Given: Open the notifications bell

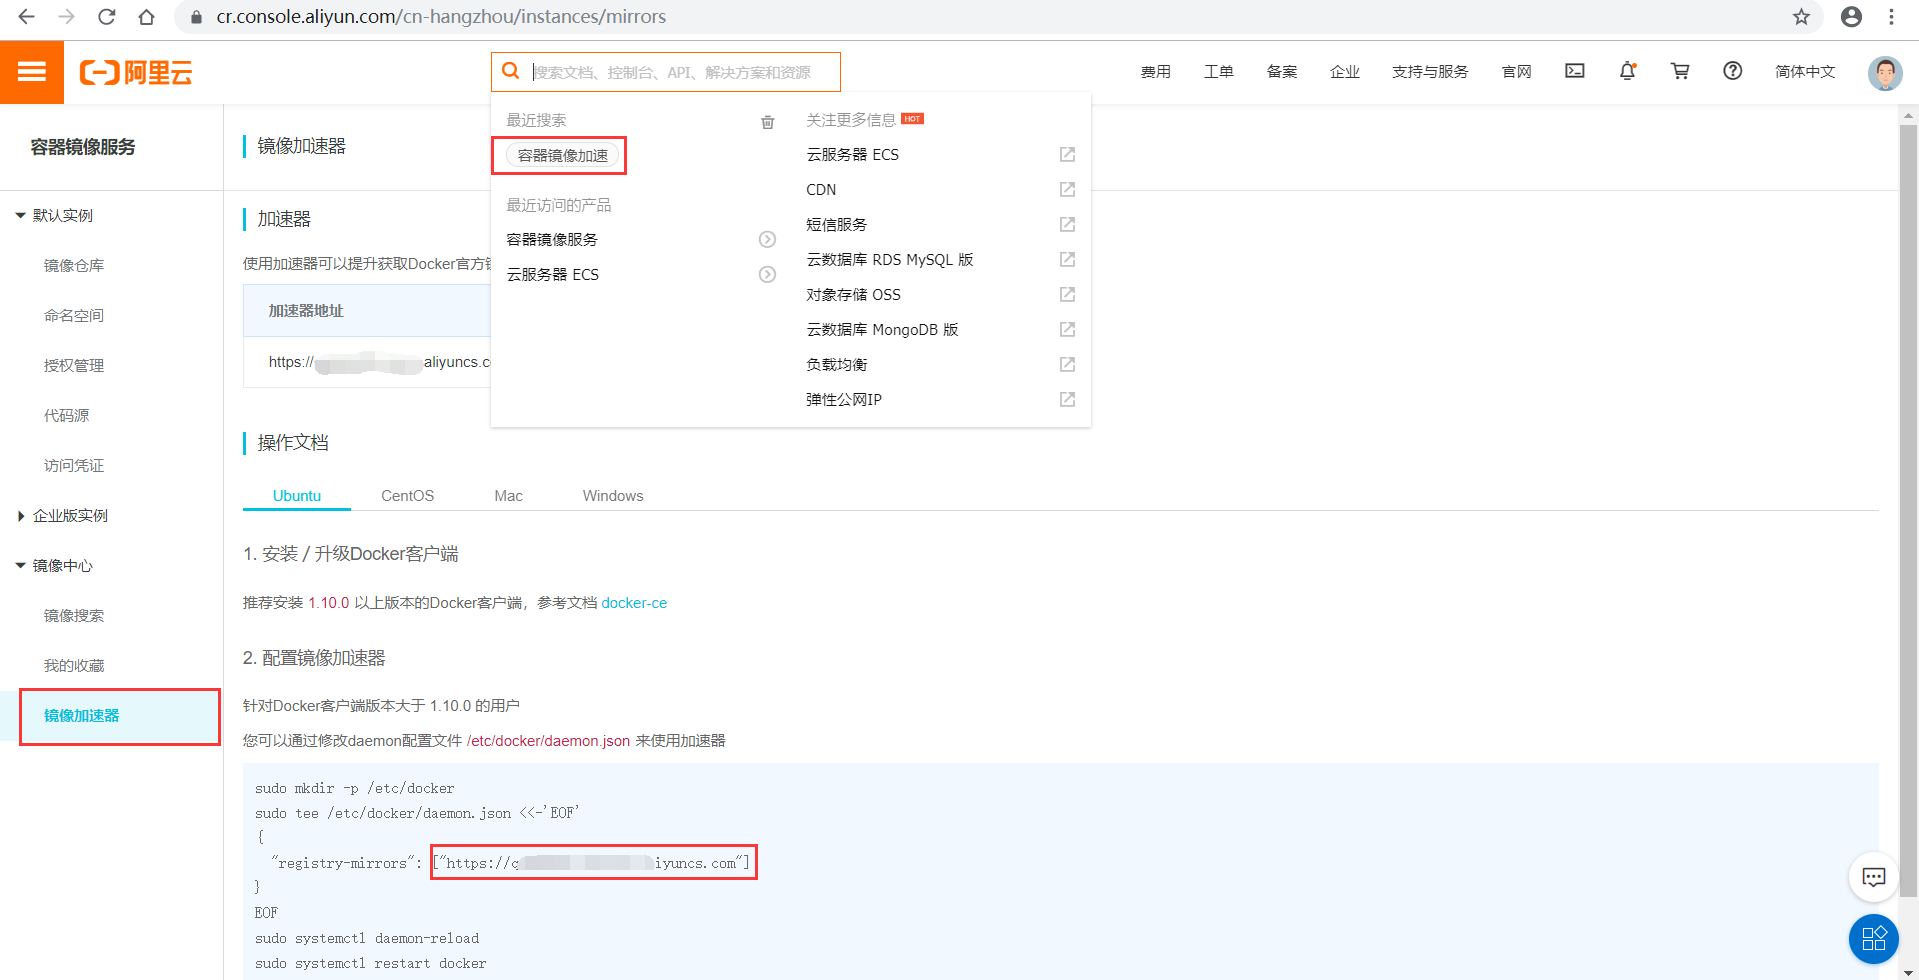Looking at the screenshot, I should pos(1628,71).
